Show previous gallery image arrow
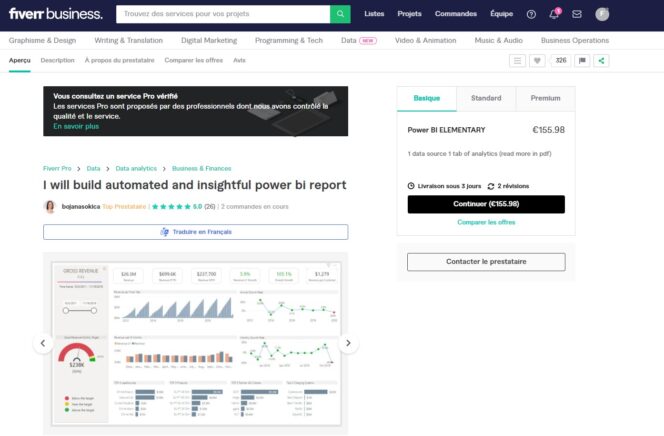 pyautogui.click(x=44, y=343)
